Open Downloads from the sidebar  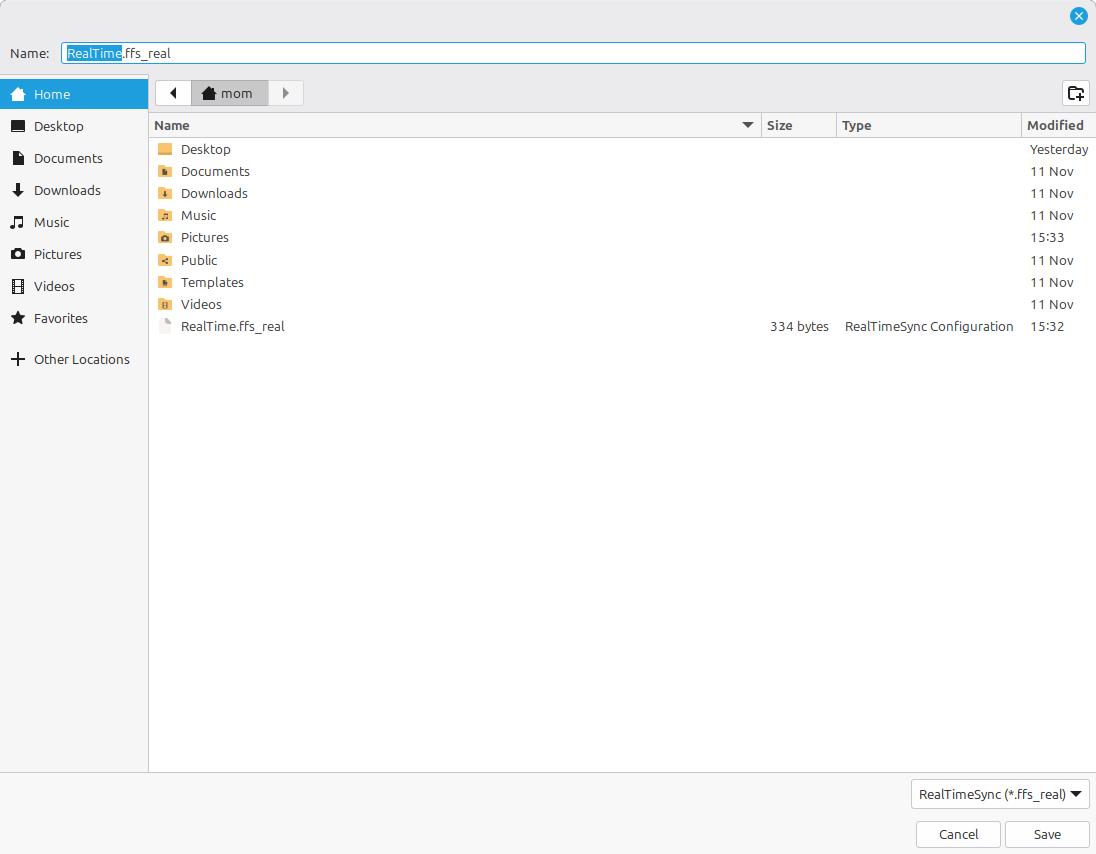tap(74, 190)
